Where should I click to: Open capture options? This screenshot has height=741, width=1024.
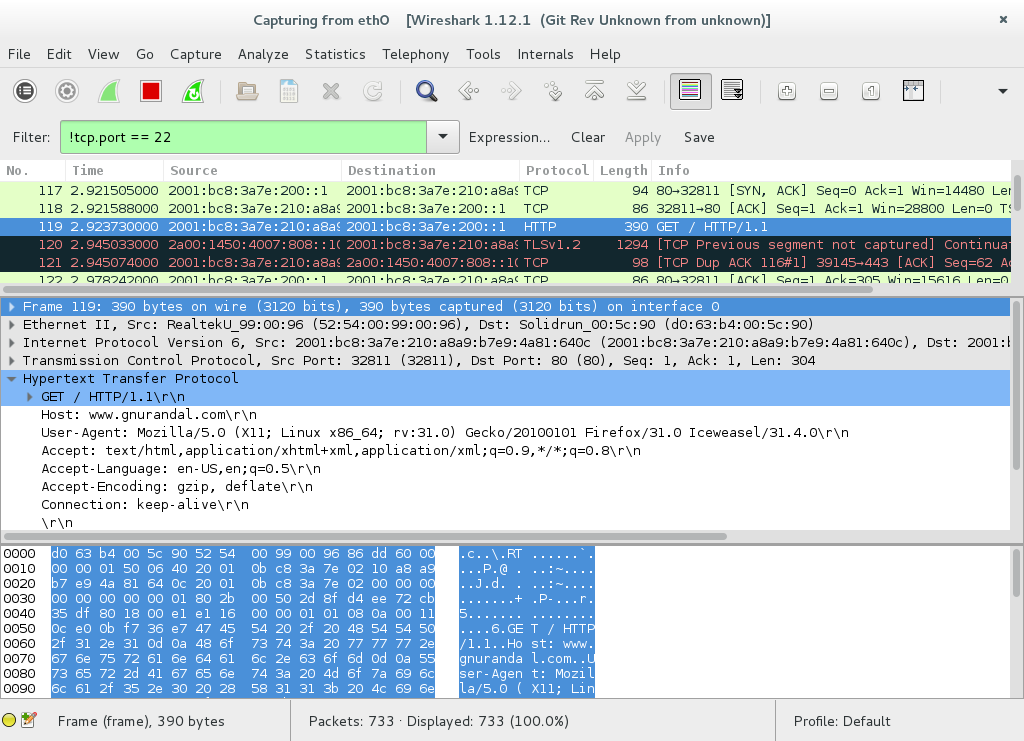coord(66,90)
